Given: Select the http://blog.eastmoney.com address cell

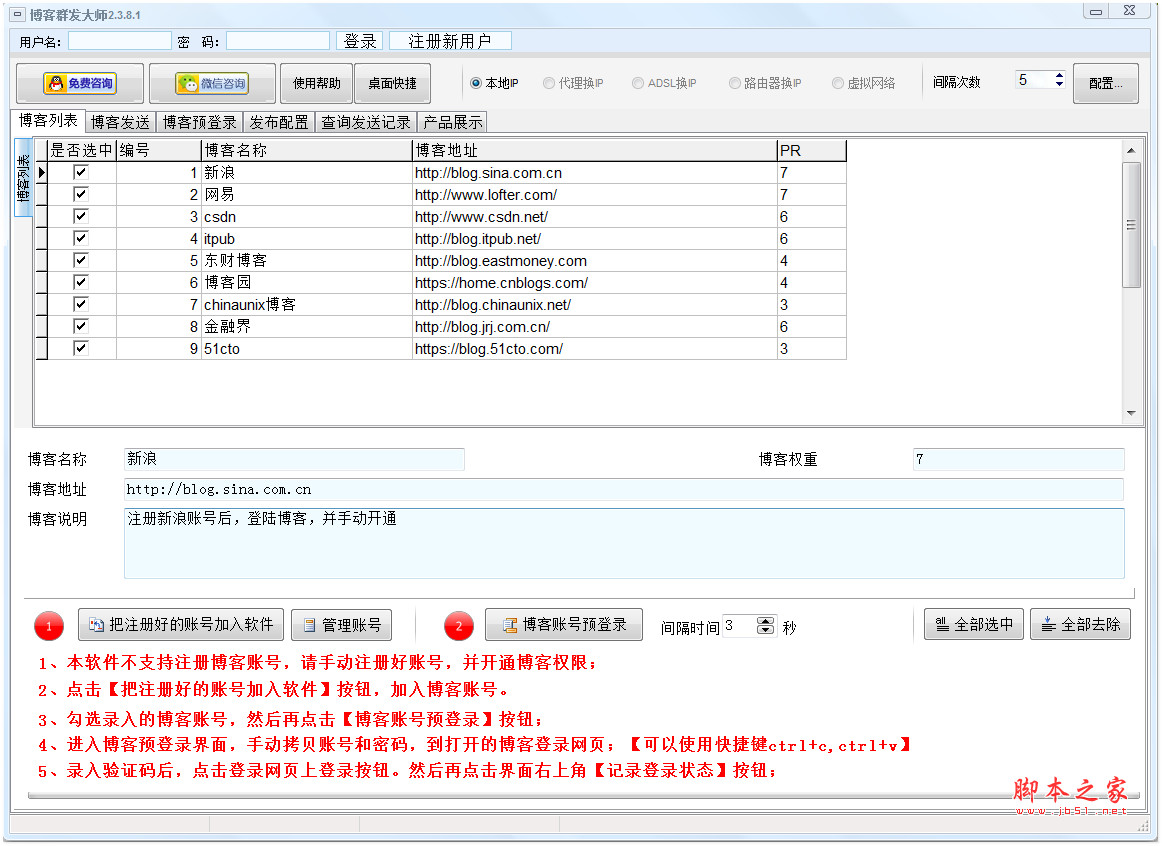Looking at the screenshot, I should pos(594,261).
